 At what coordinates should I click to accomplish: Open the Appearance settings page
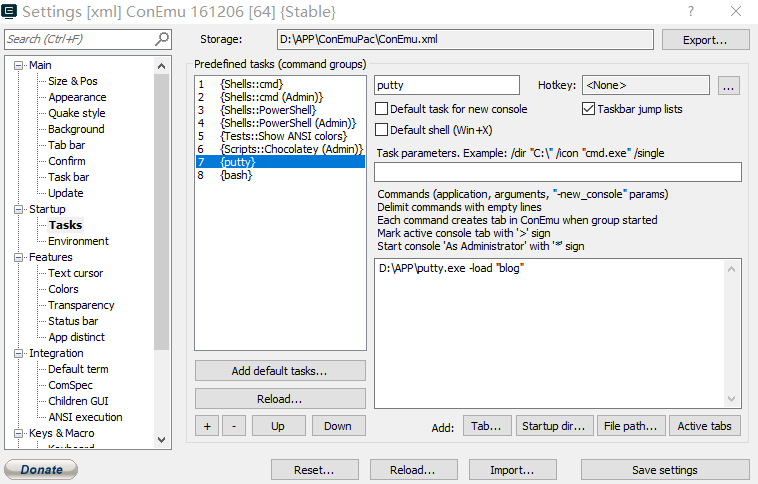point(77,97)
